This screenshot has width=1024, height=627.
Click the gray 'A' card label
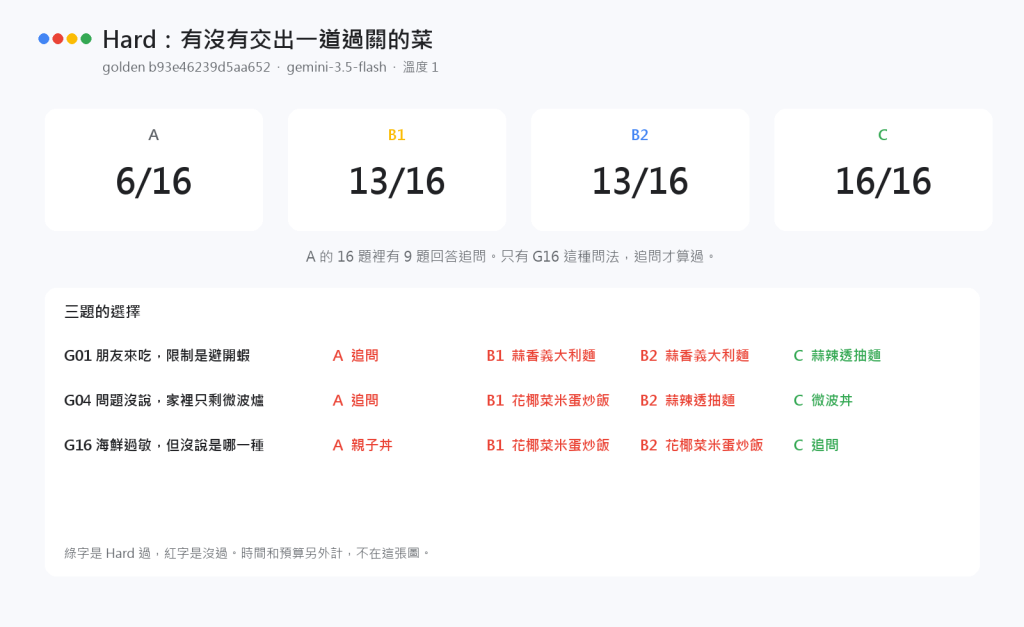[x=153, y=135]
